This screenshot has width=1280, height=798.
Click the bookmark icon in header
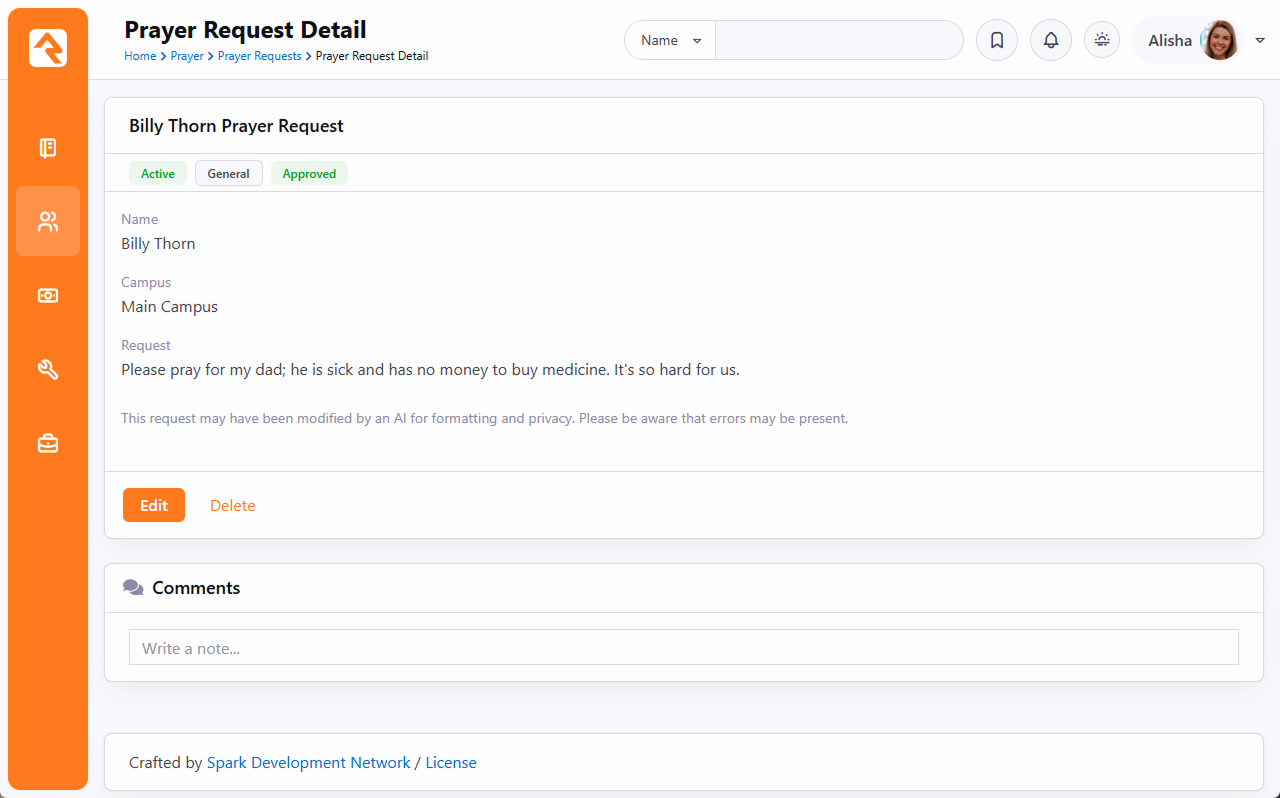[x=996, y=41]
